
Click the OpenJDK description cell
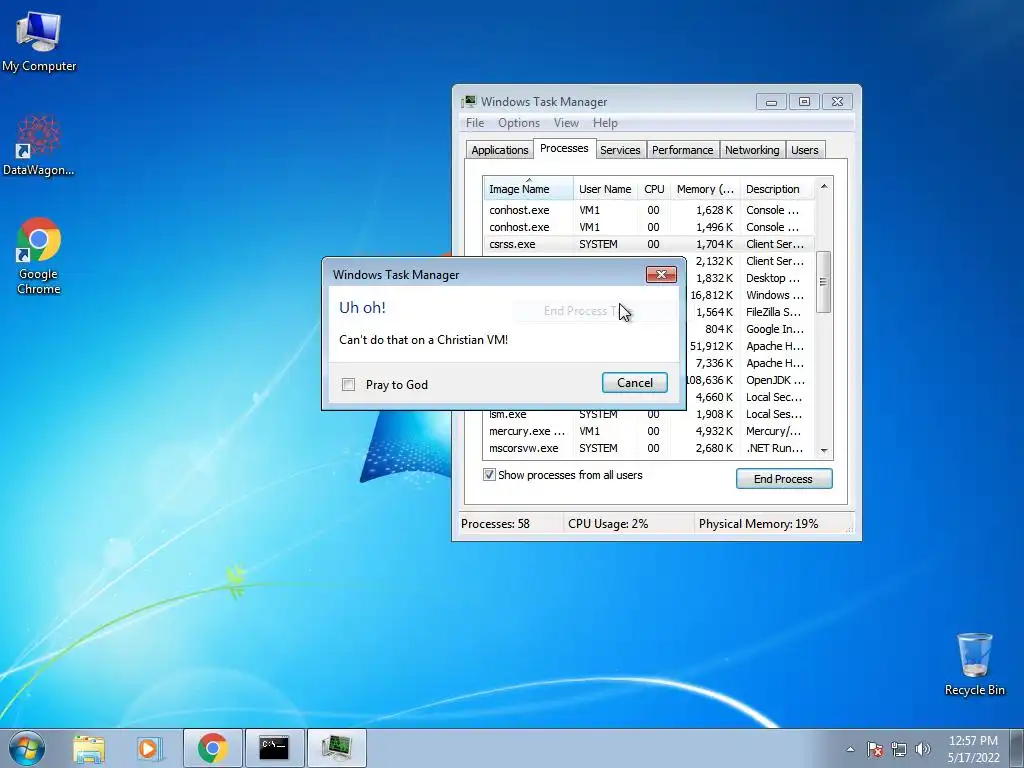coord(776,380)
